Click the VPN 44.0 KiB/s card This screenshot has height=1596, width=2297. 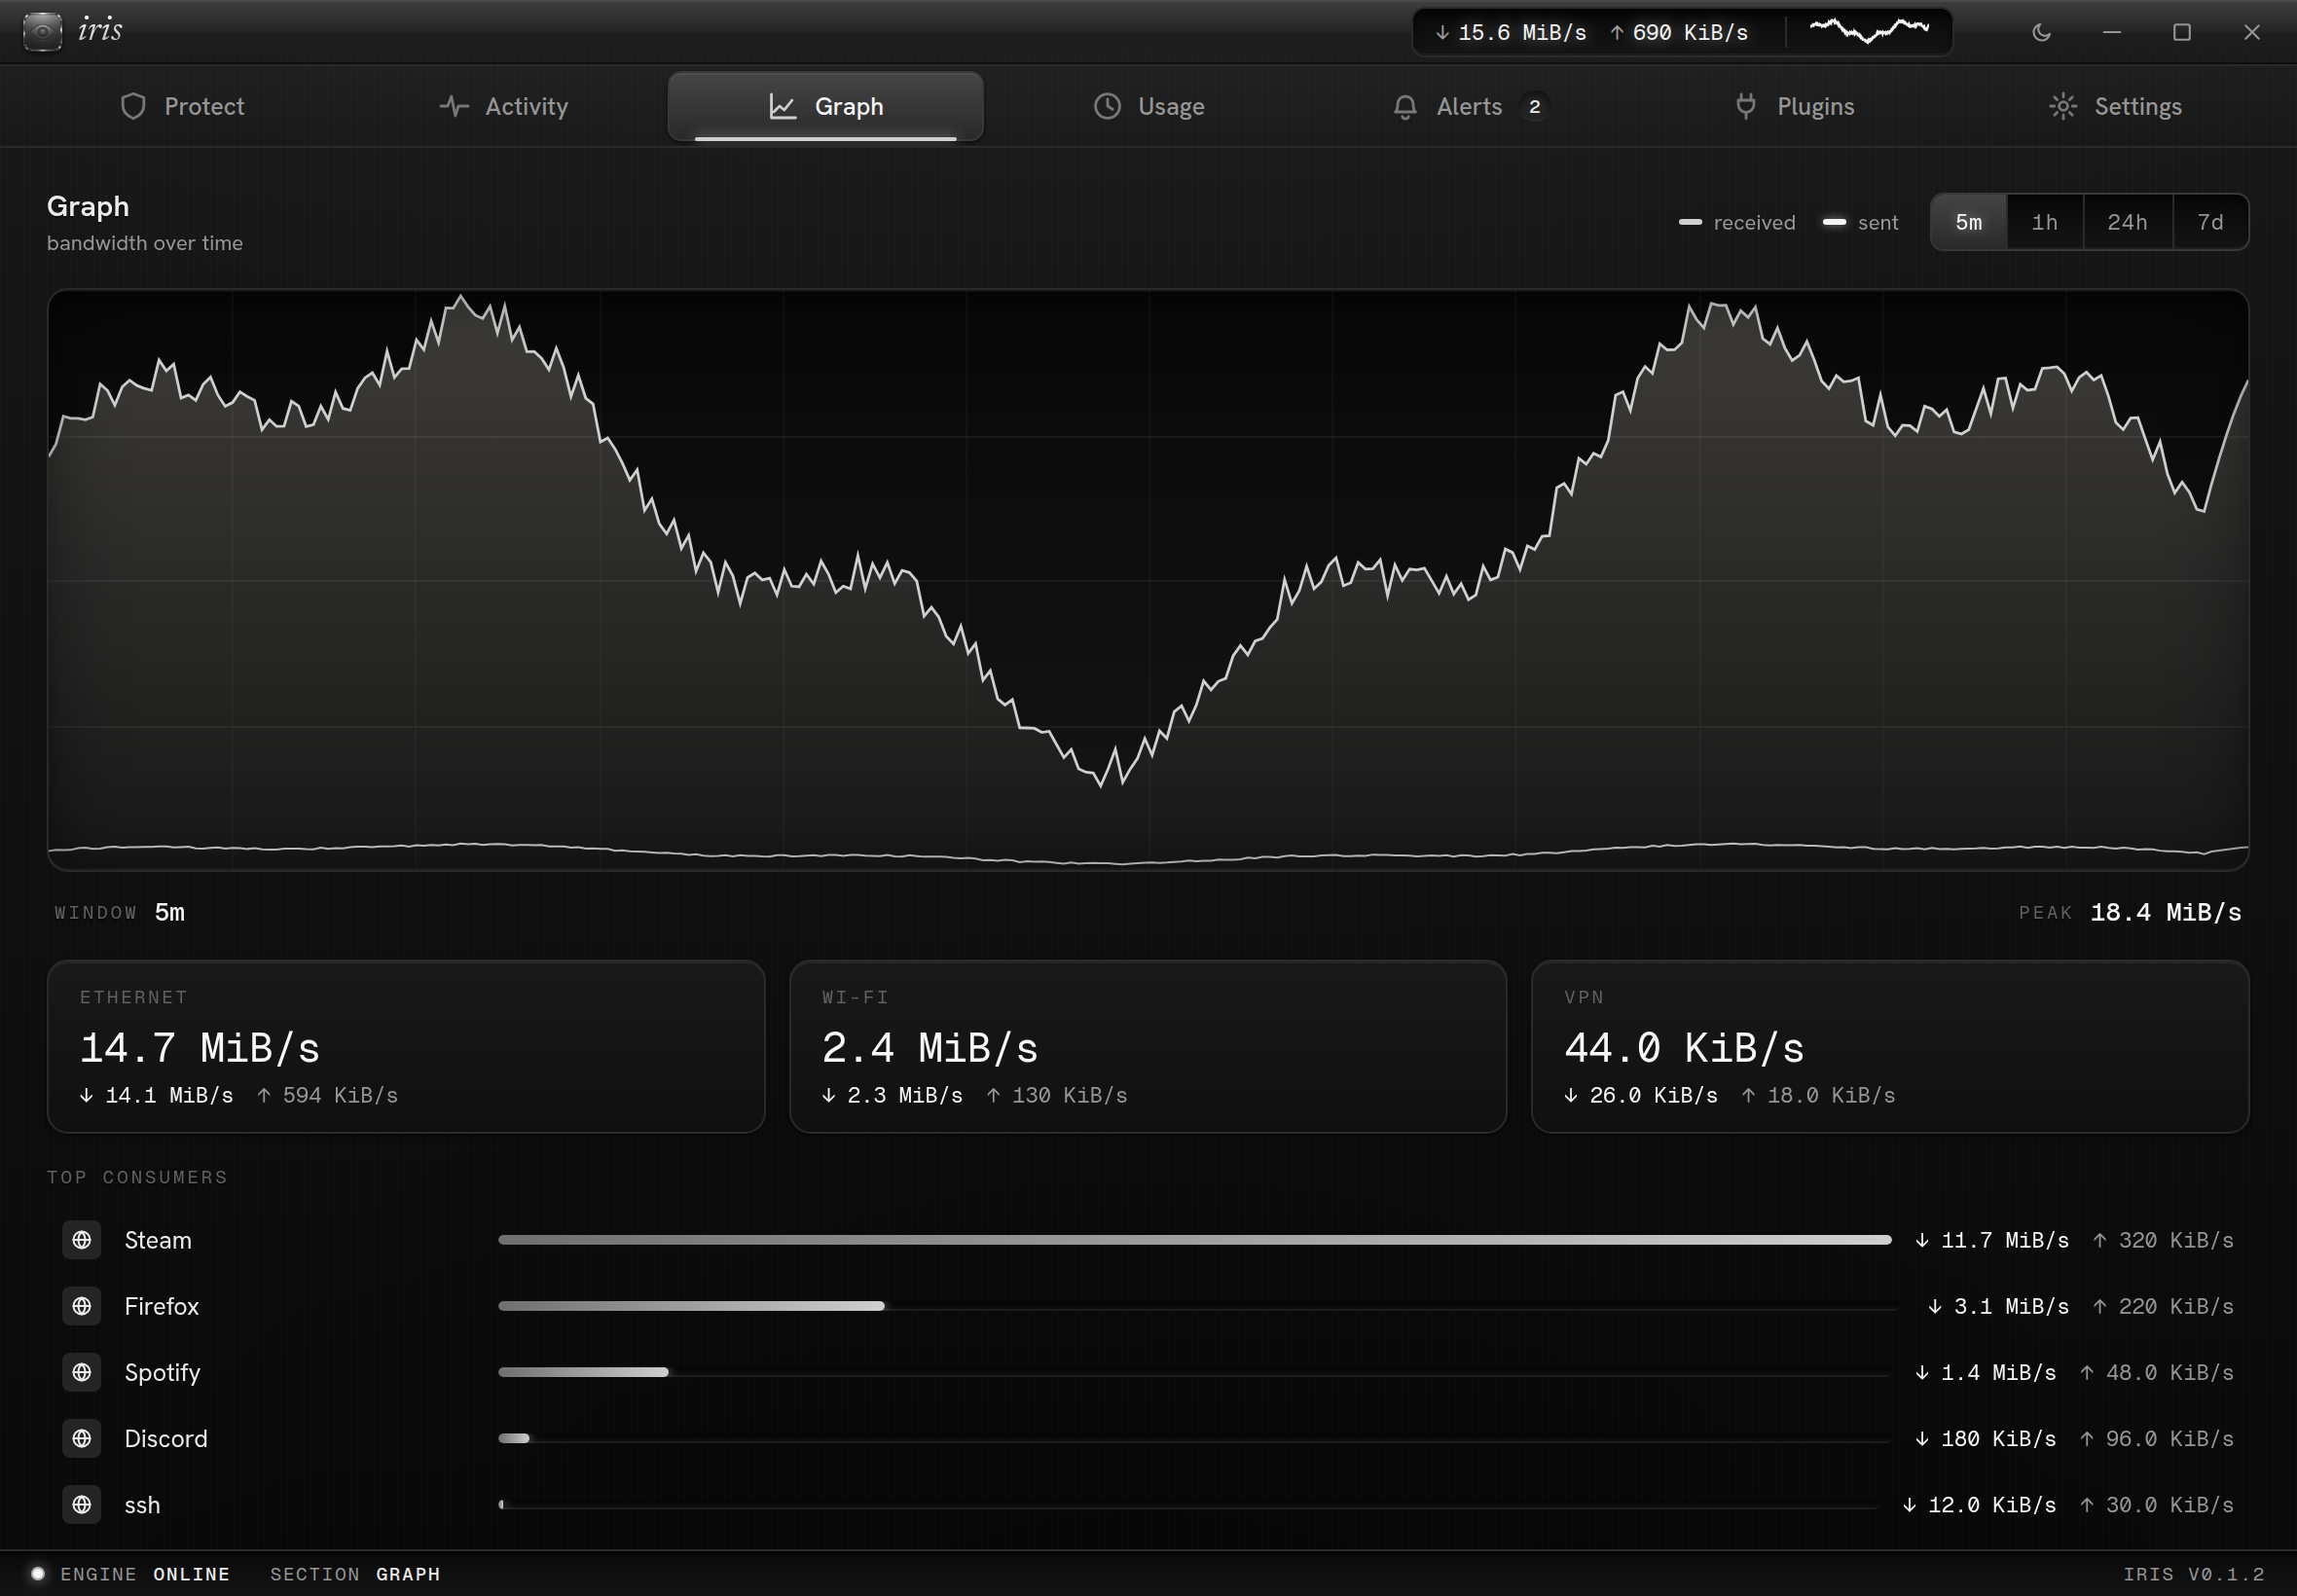pos(1890,1047)
